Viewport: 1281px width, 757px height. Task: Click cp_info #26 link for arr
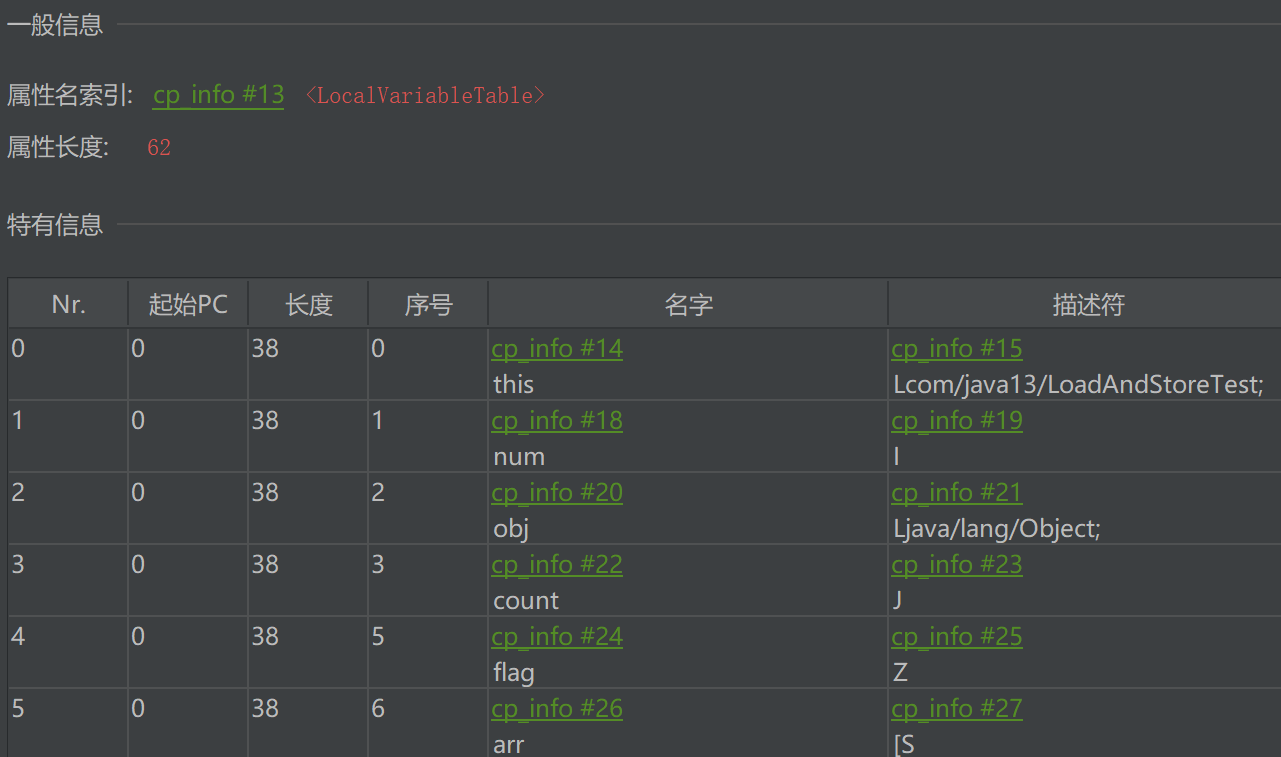(x=556, y=709)
